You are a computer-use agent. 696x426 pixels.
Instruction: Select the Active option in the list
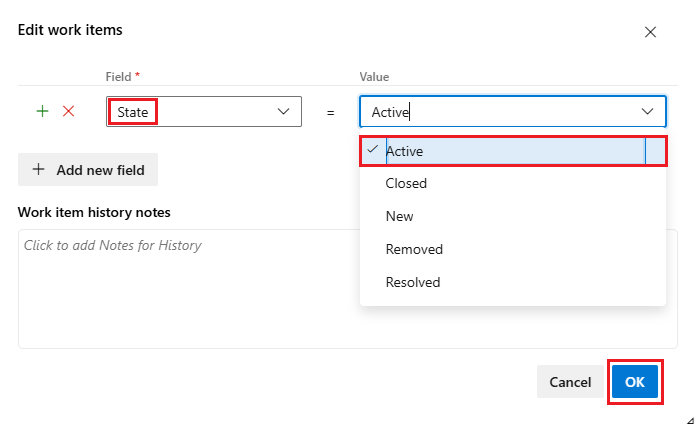(513, 151)
